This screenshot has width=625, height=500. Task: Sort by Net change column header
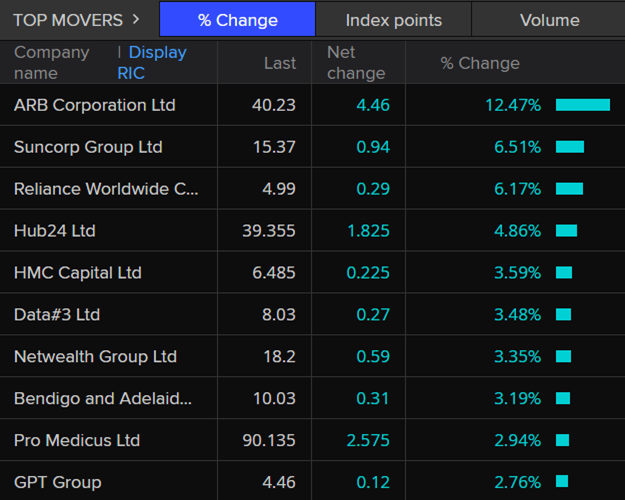click(356, 63)
